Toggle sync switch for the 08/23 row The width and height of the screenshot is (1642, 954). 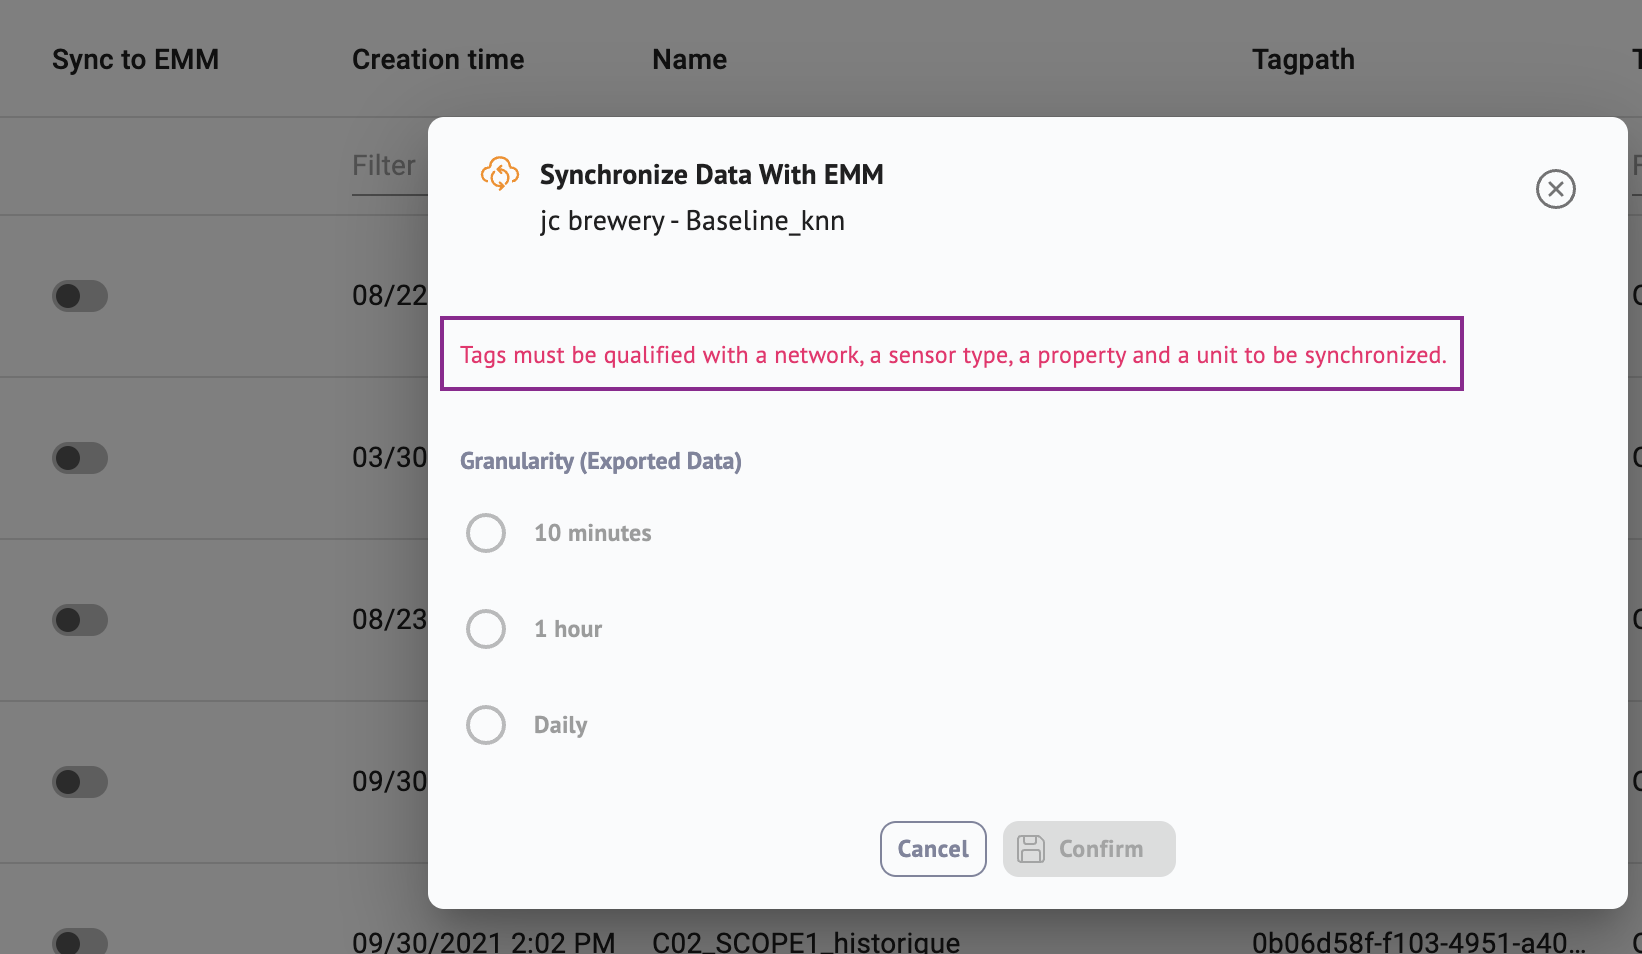click(80, 620)
